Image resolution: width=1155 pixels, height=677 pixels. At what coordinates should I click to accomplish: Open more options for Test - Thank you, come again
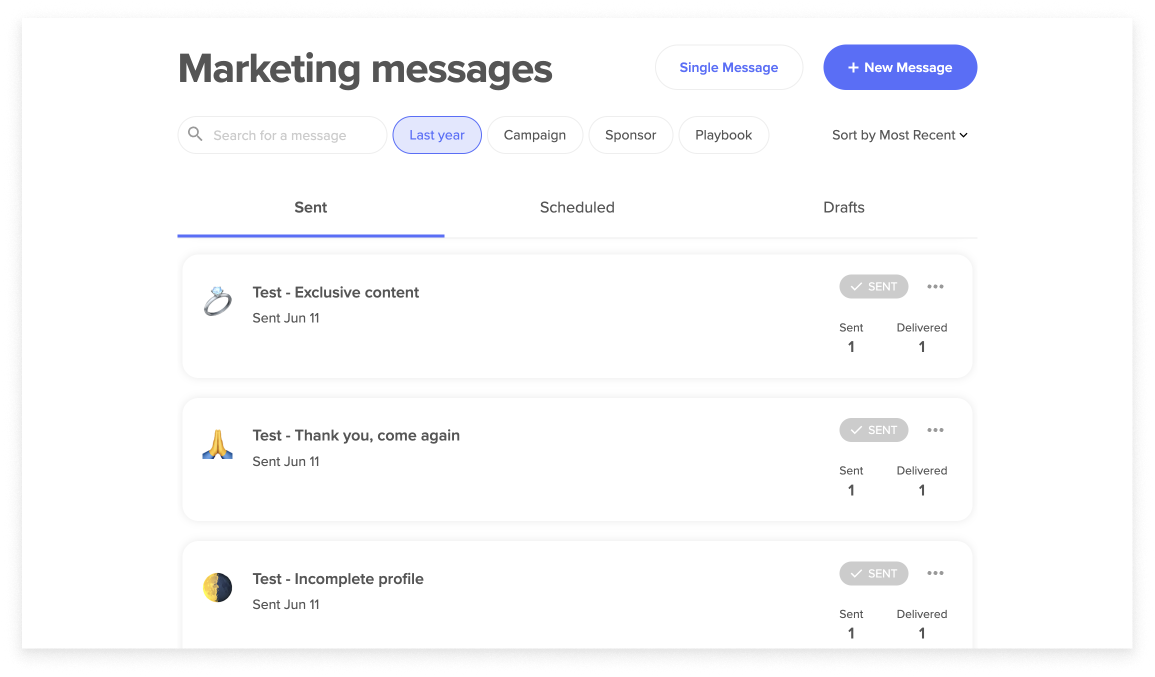pyautogui.click(x=935, y=430)
